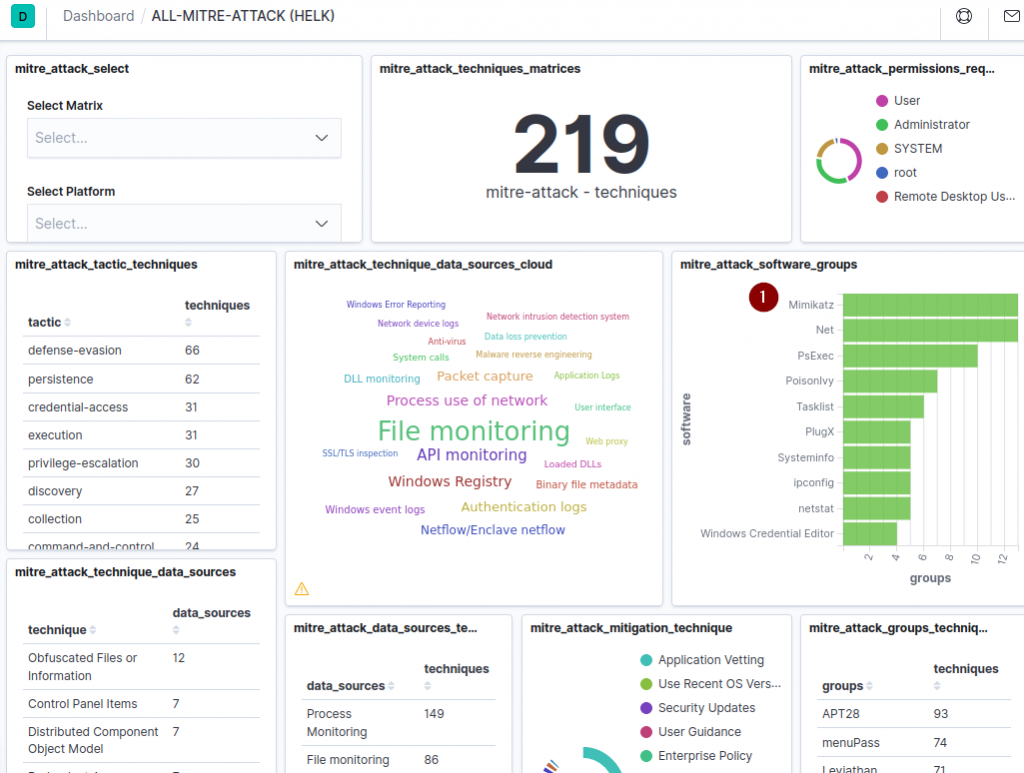Click the Mimikatz bar in software chart
The width and height of the screenshot is (1024, 773).
click(x=930, y=305)
